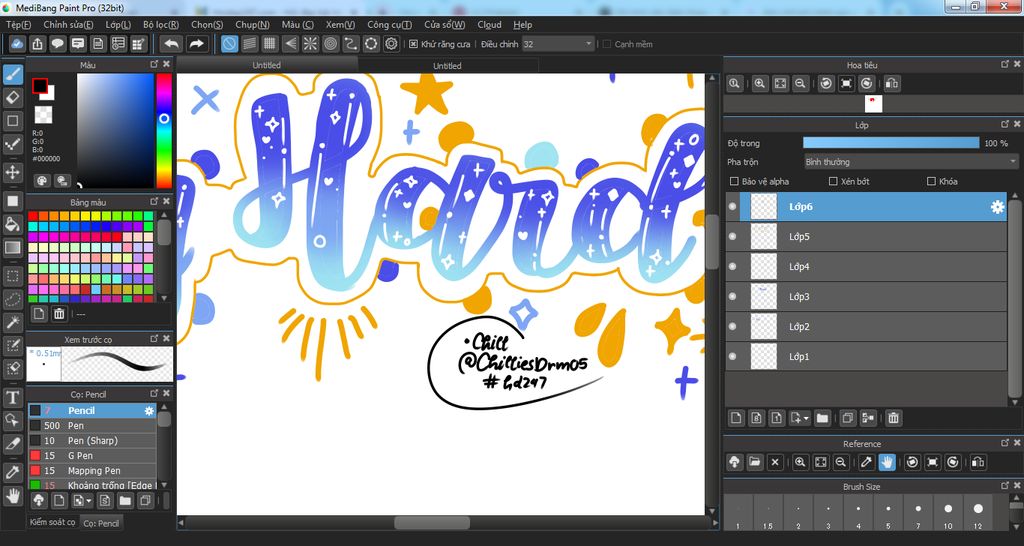Select the Brush tool in left toolbar
This screenshot has height=546, width=1024.
12,74
